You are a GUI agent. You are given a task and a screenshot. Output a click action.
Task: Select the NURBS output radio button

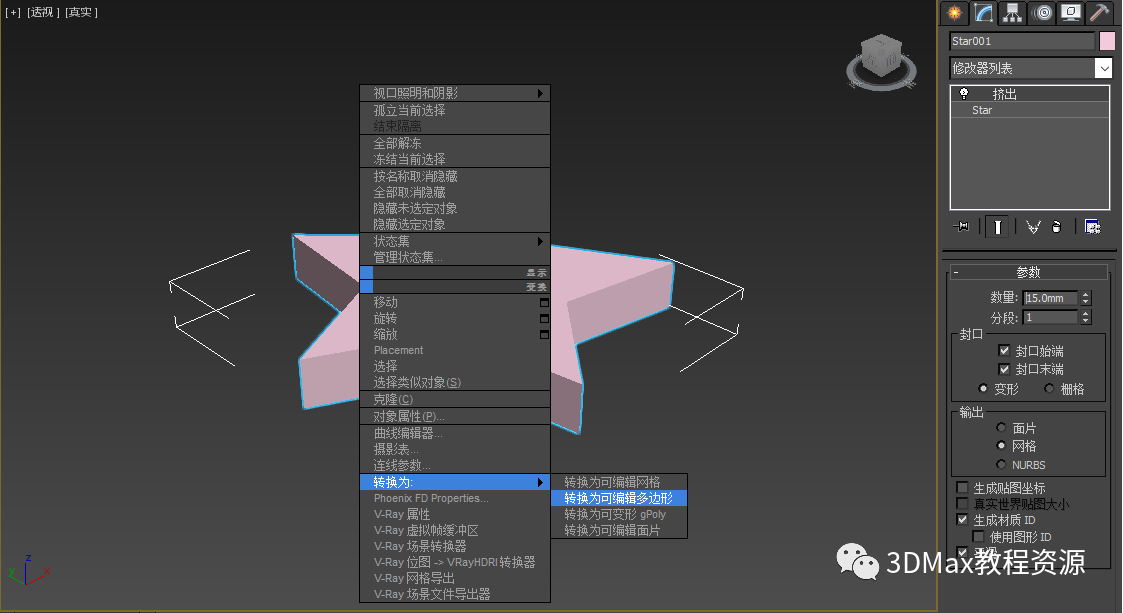[1001, 464]
